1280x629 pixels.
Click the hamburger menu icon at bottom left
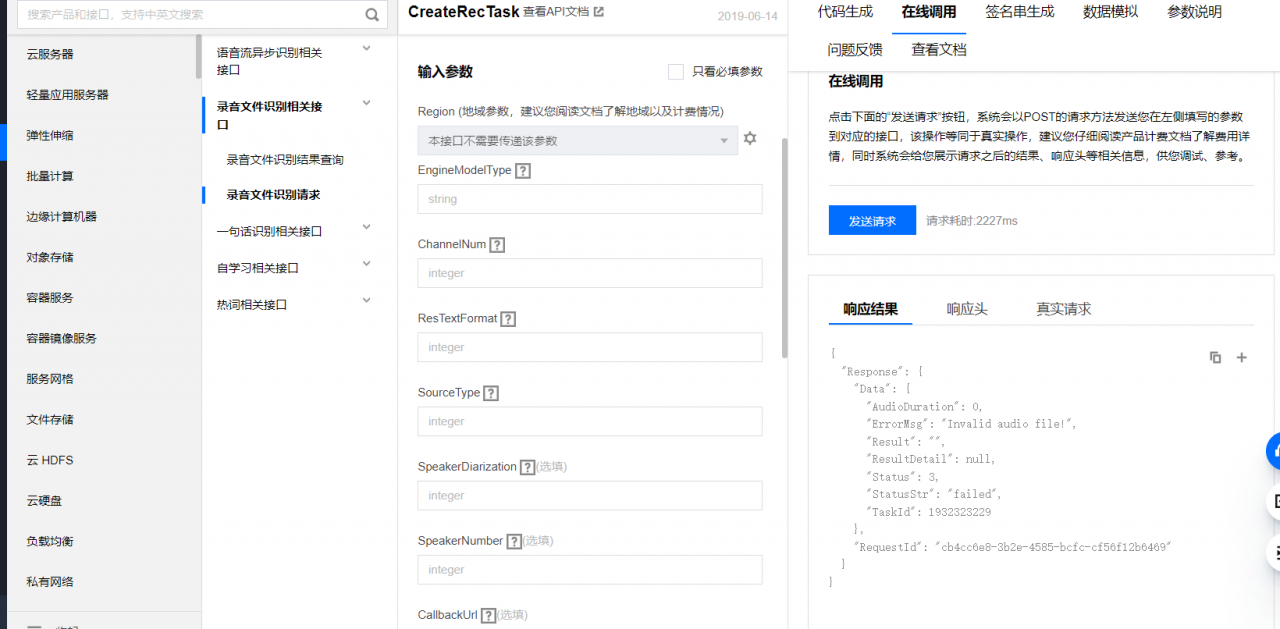coord(33,625)
